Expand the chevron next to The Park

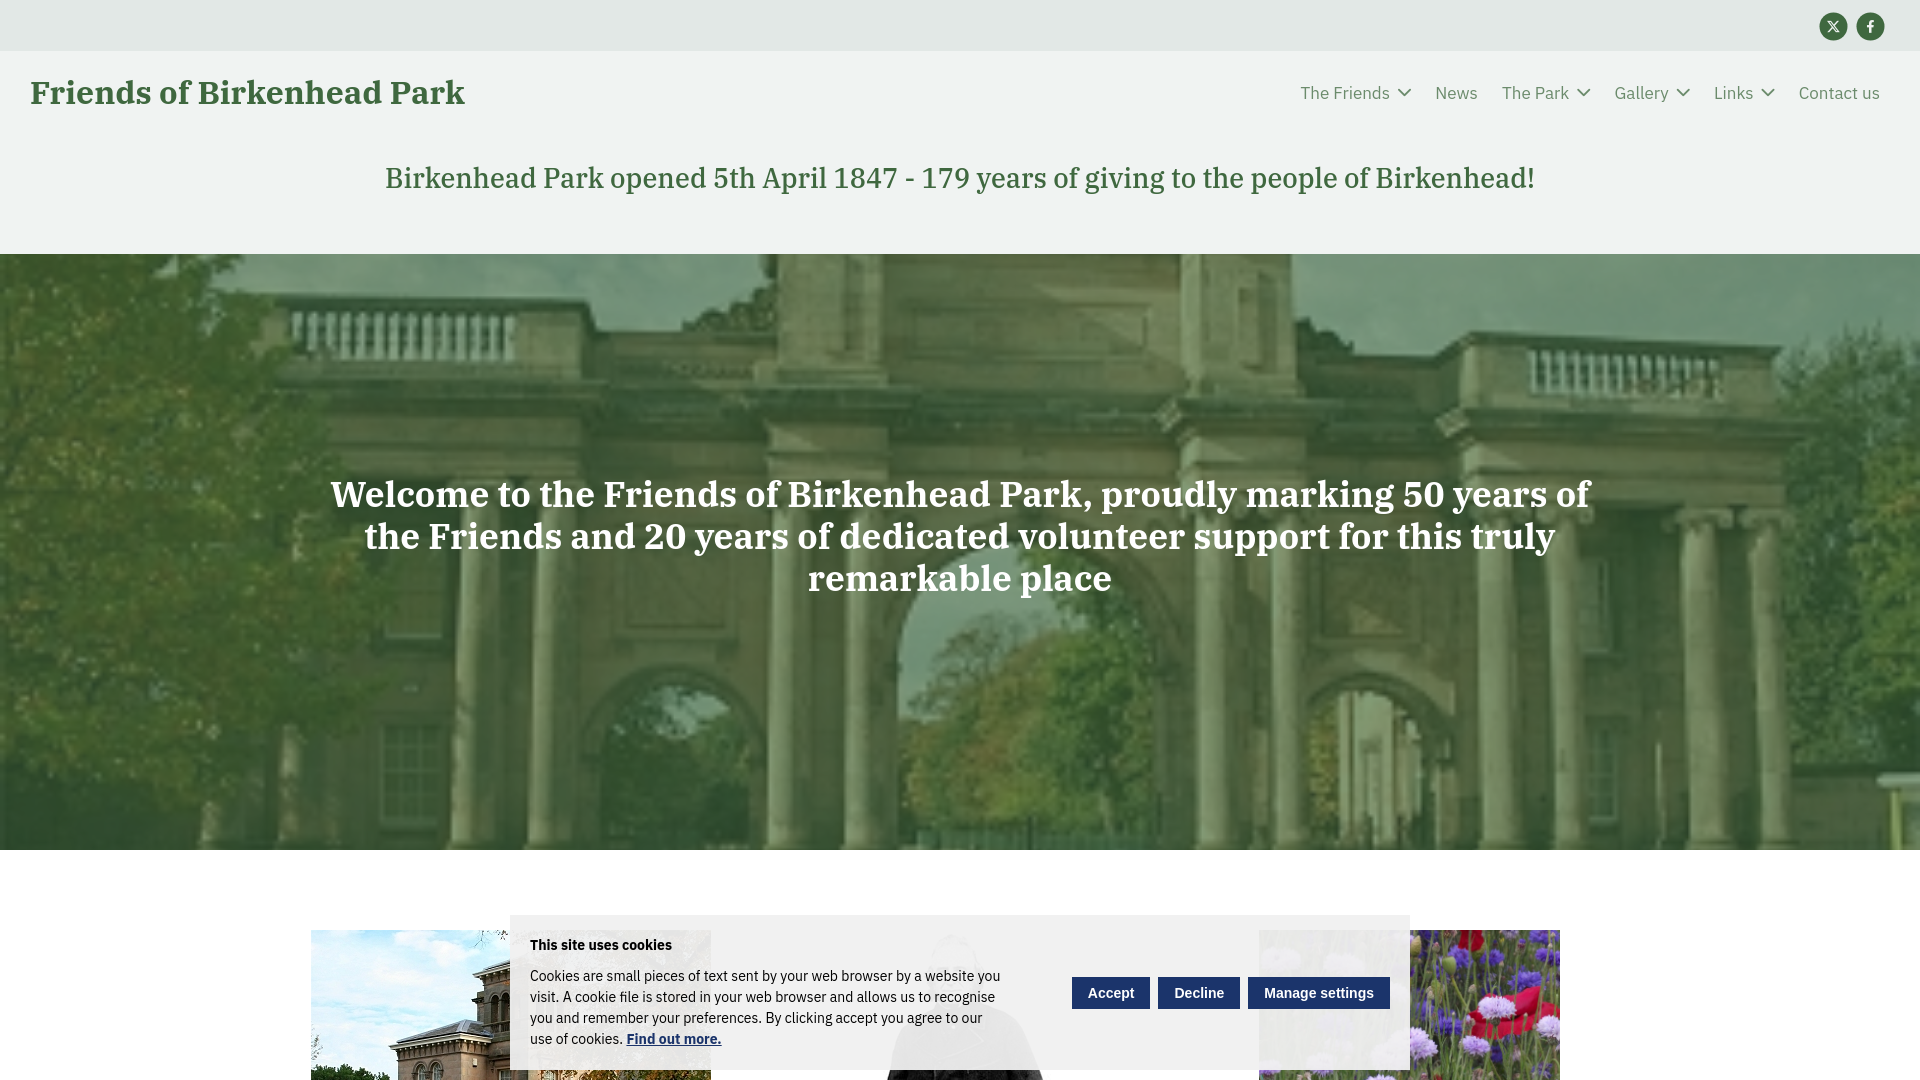1583,93
